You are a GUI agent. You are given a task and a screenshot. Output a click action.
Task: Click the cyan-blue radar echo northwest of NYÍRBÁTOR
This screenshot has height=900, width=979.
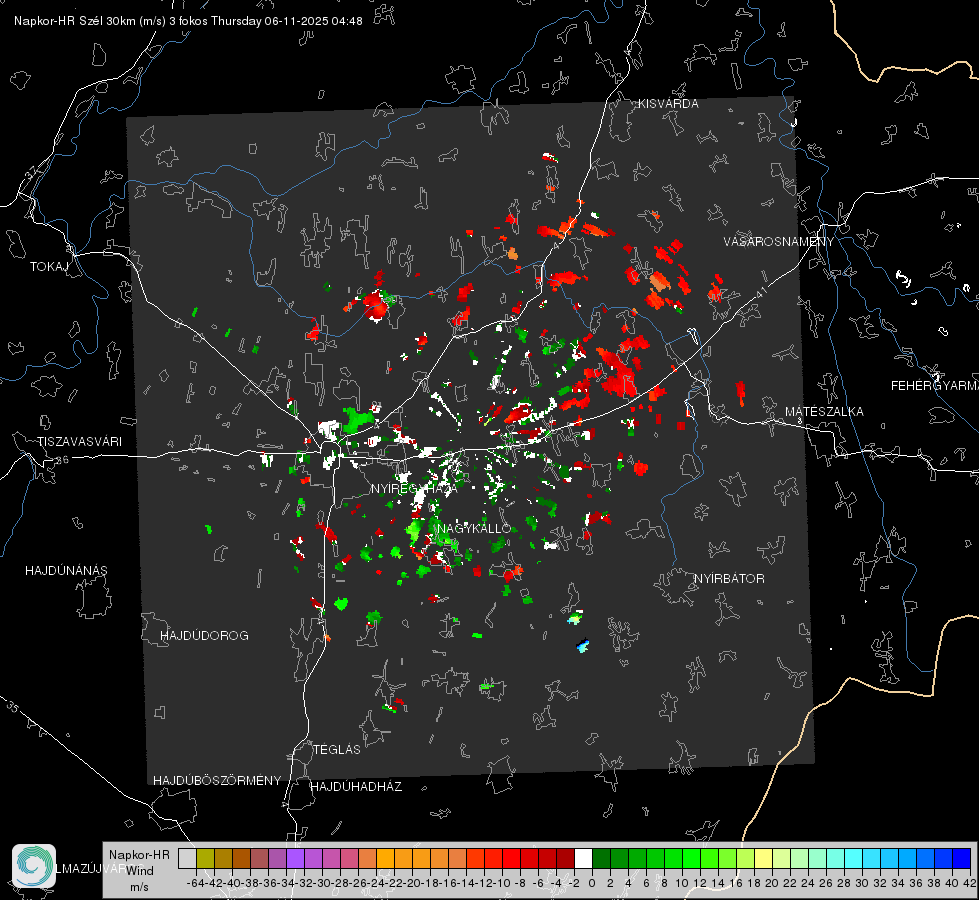583,645
